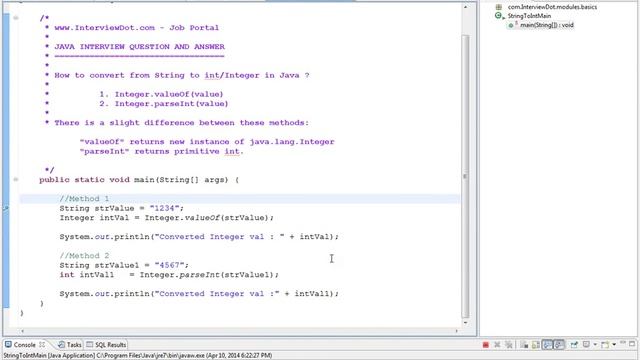This screenshot has width=640, height=360.
Task: Place cursor on the //Method 1 comment line
Action: [x=84, y=199]
